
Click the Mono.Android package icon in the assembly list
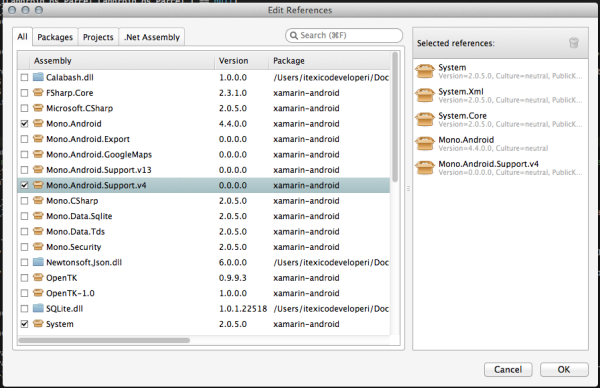[38, 124]
